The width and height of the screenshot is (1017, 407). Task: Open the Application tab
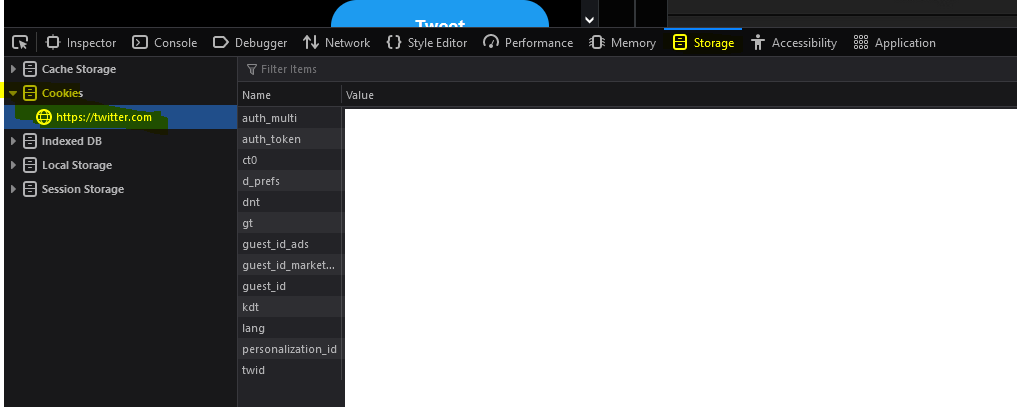(x=894, y=43)
